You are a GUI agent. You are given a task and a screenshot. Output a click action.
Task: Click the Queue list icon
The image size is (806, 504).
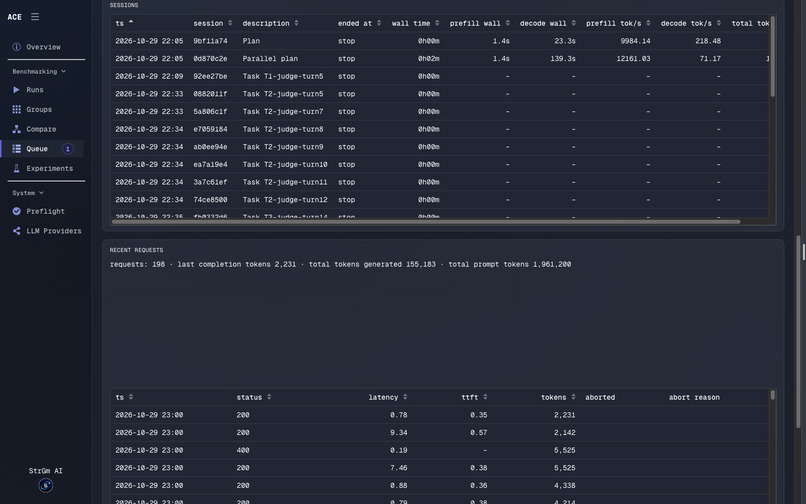point(16,149)
